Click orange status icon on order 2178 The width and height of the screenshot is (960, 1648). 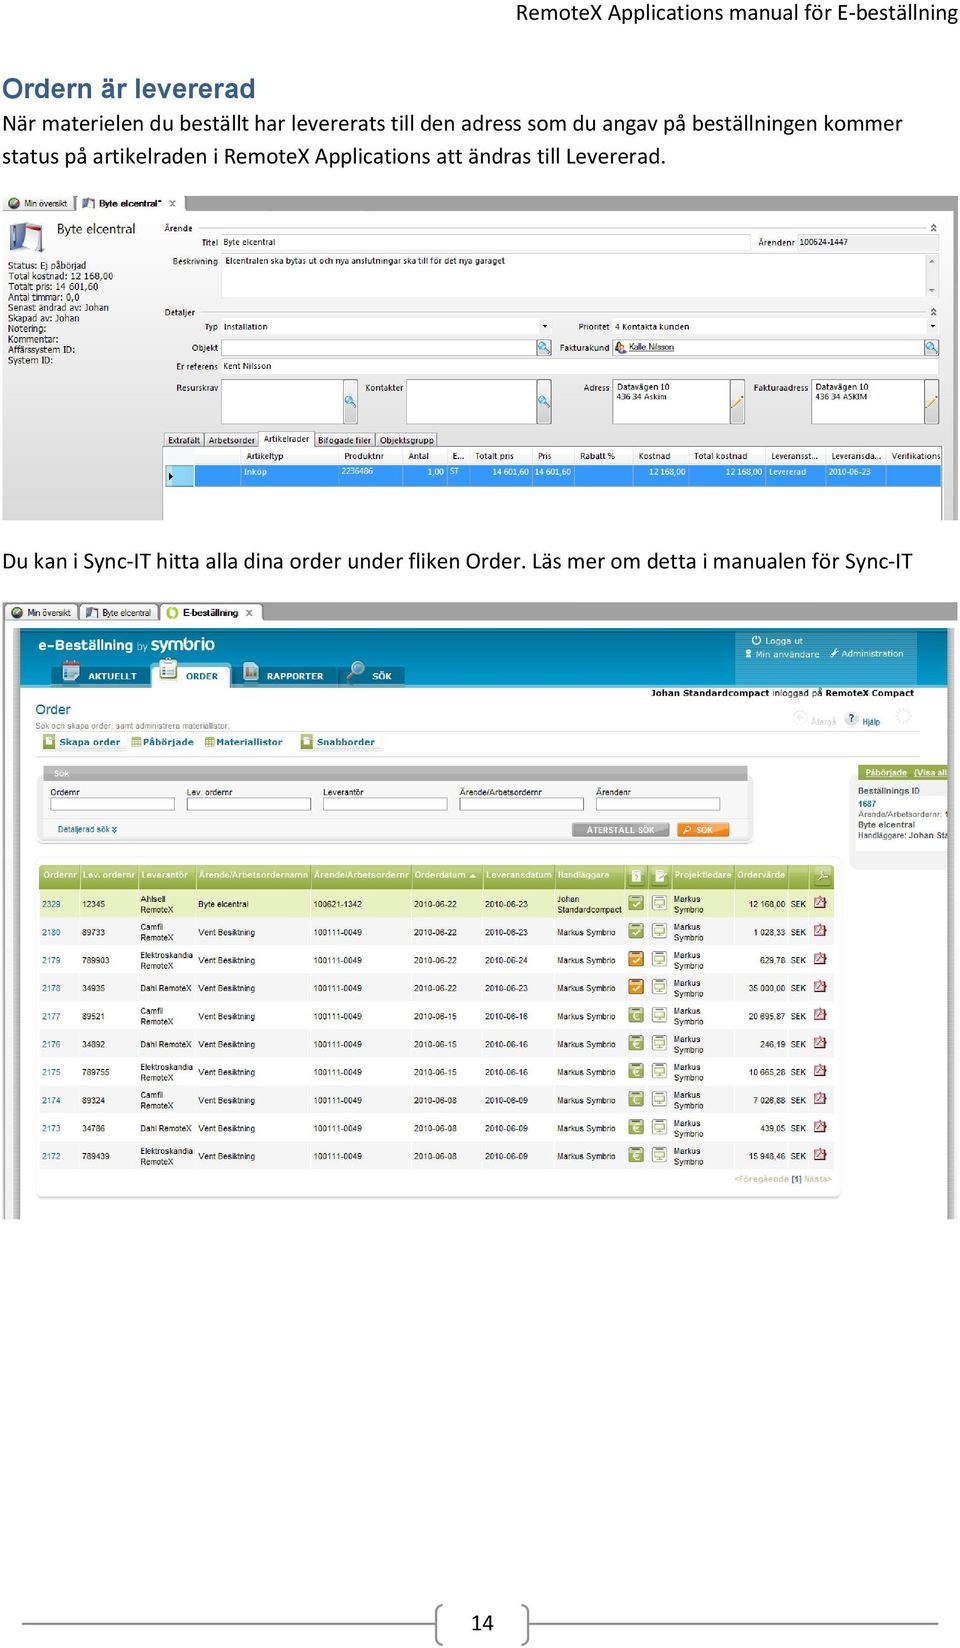(636, 987)
